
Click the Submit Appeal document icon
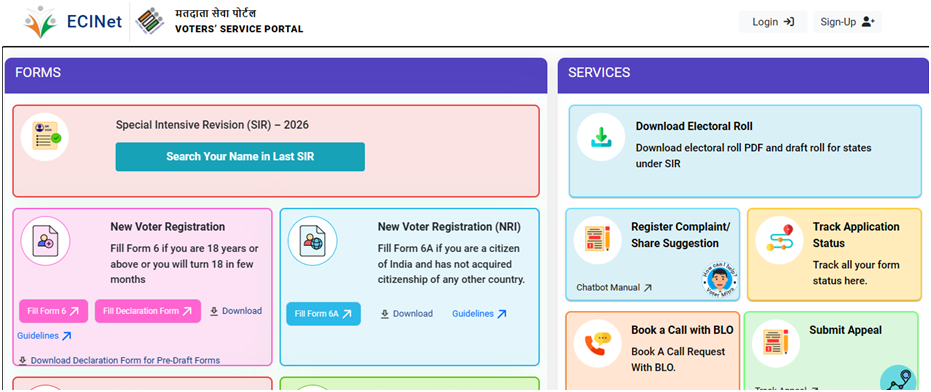coord(775,343)
